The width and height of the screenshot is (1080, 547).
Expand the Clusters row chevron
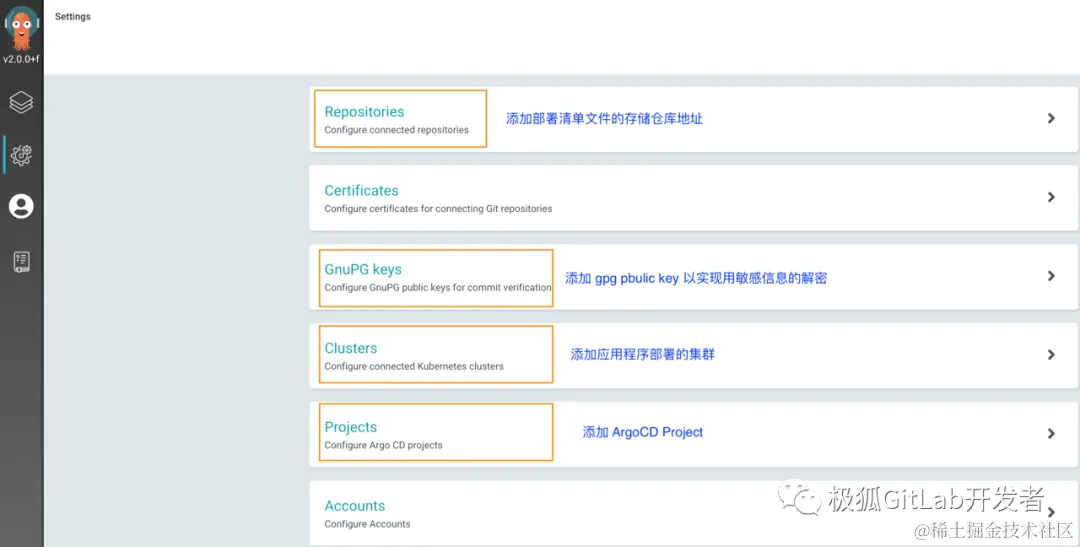1051,354
